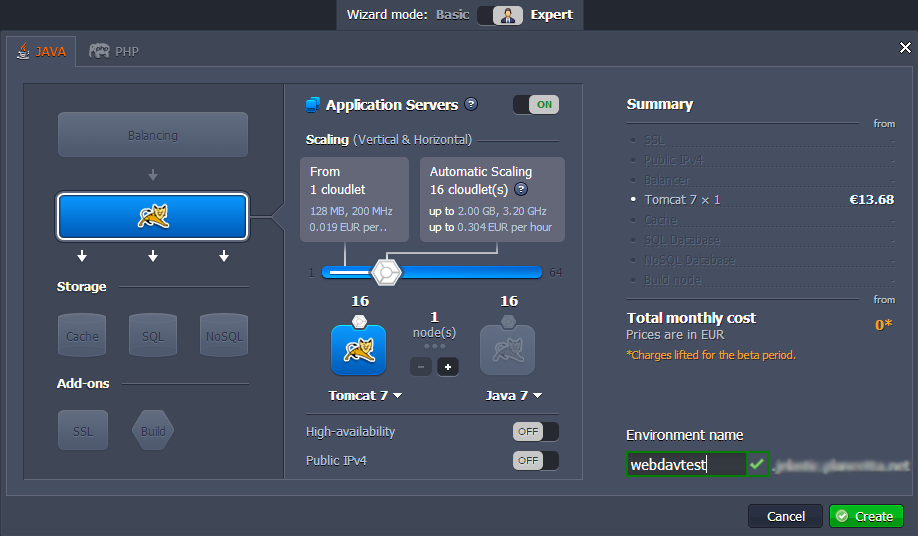Click the Cache summary row
Image resolution: width=918 pixels, height=536 pixels.
click(x=763, y=220)
